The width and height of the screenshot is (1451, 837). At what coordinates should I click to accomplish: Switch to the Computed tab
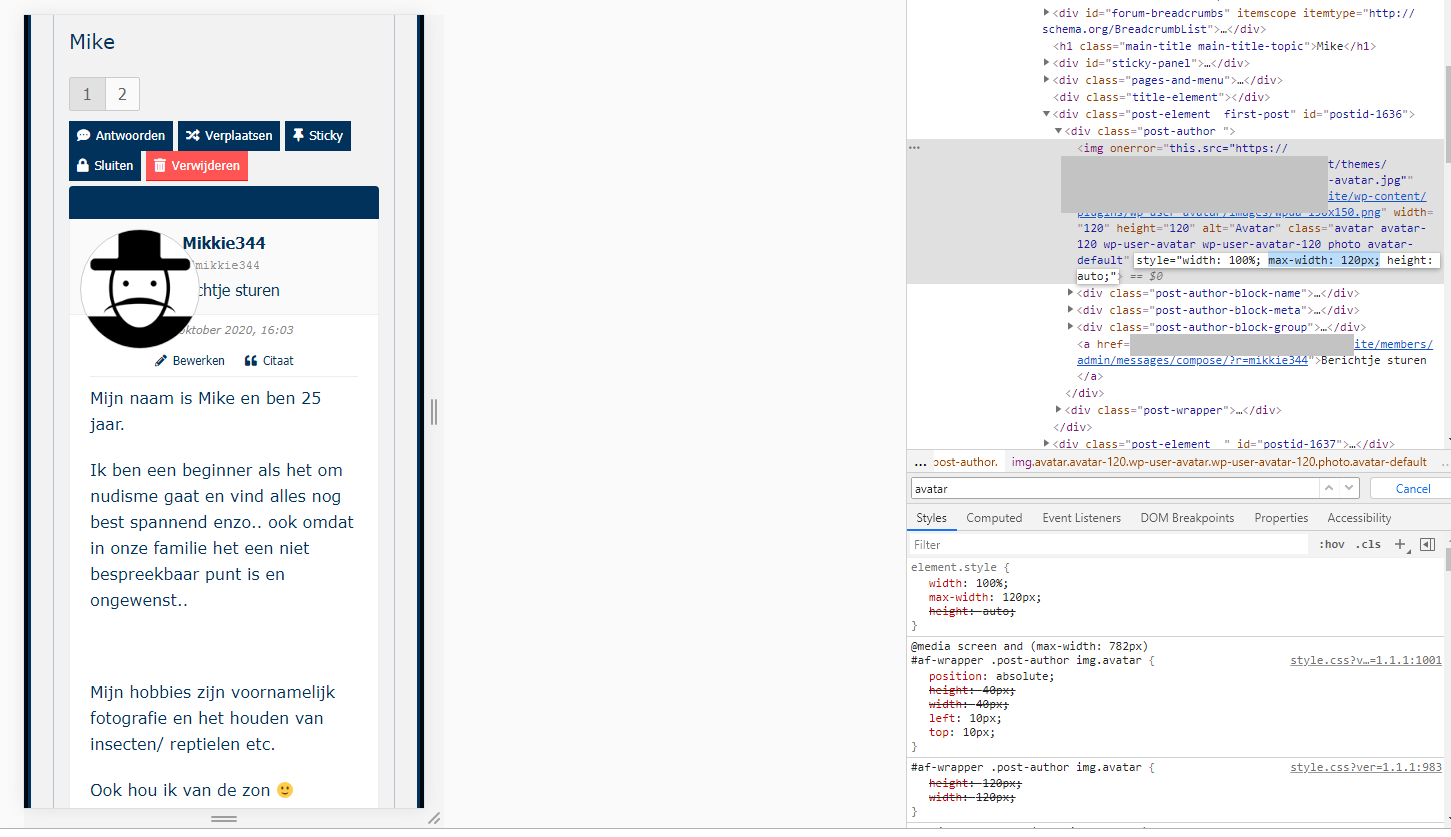(x=993, y=518)
